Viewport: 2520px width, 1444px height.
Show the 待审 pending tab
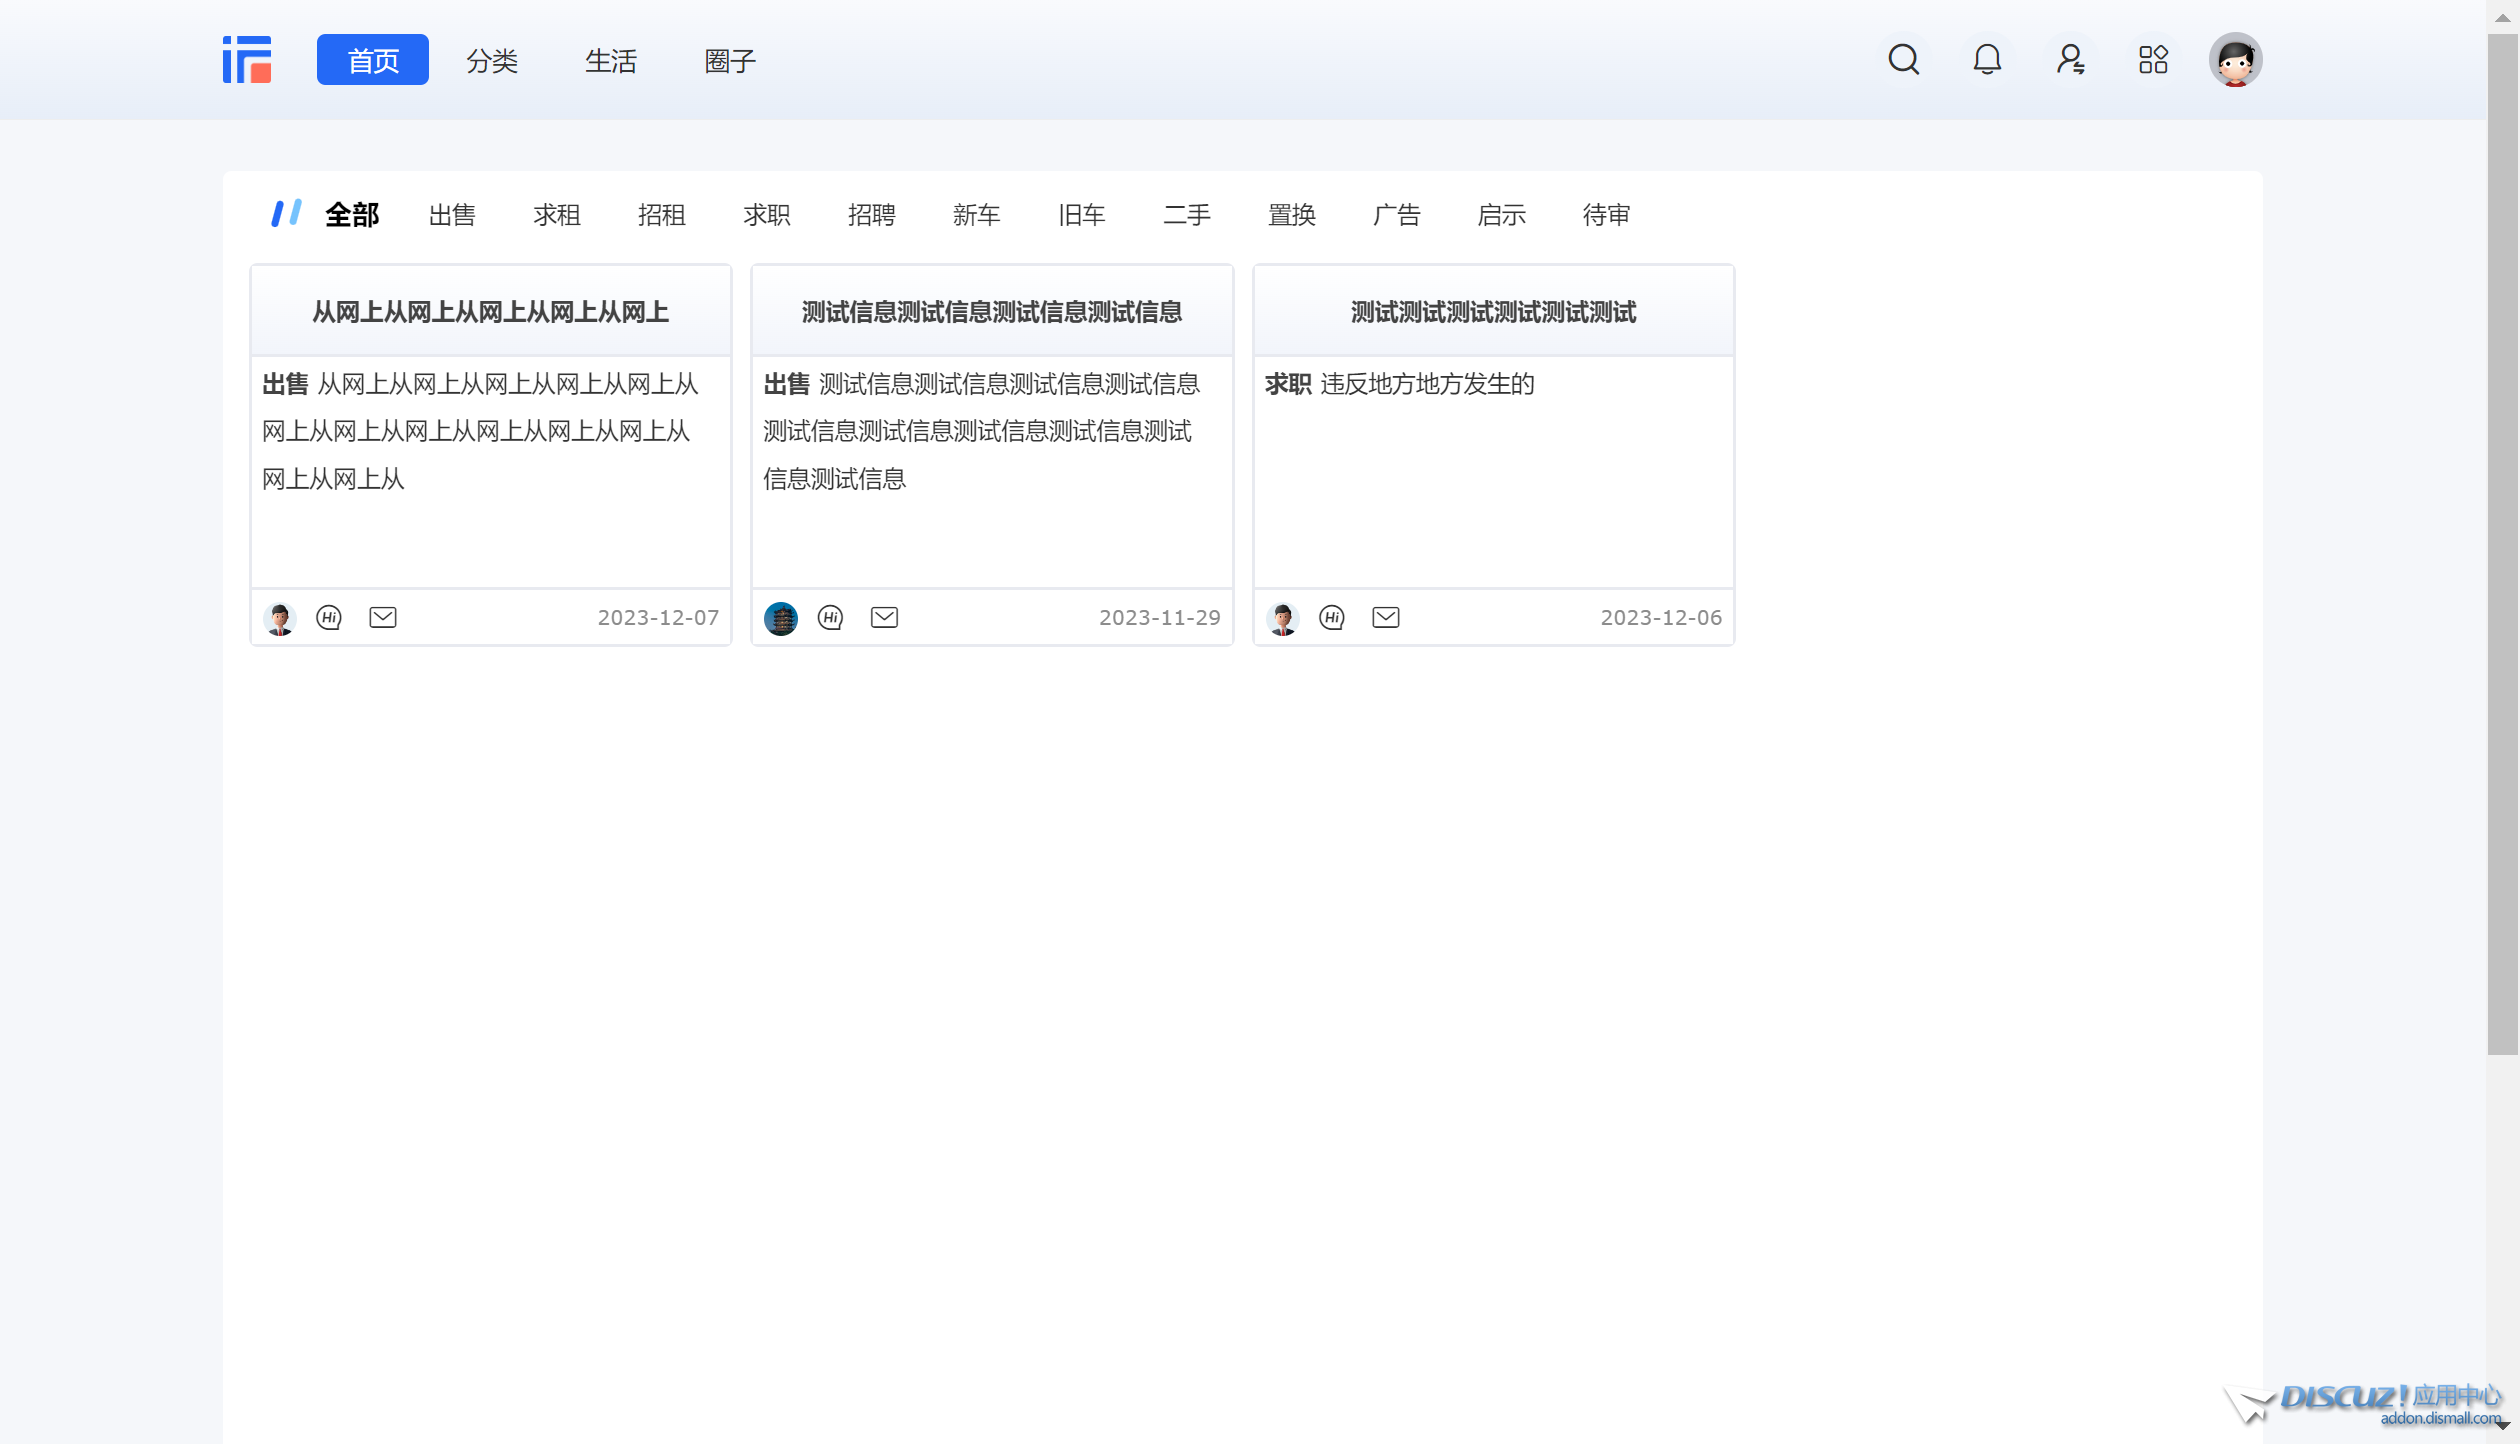point(1606,215)
